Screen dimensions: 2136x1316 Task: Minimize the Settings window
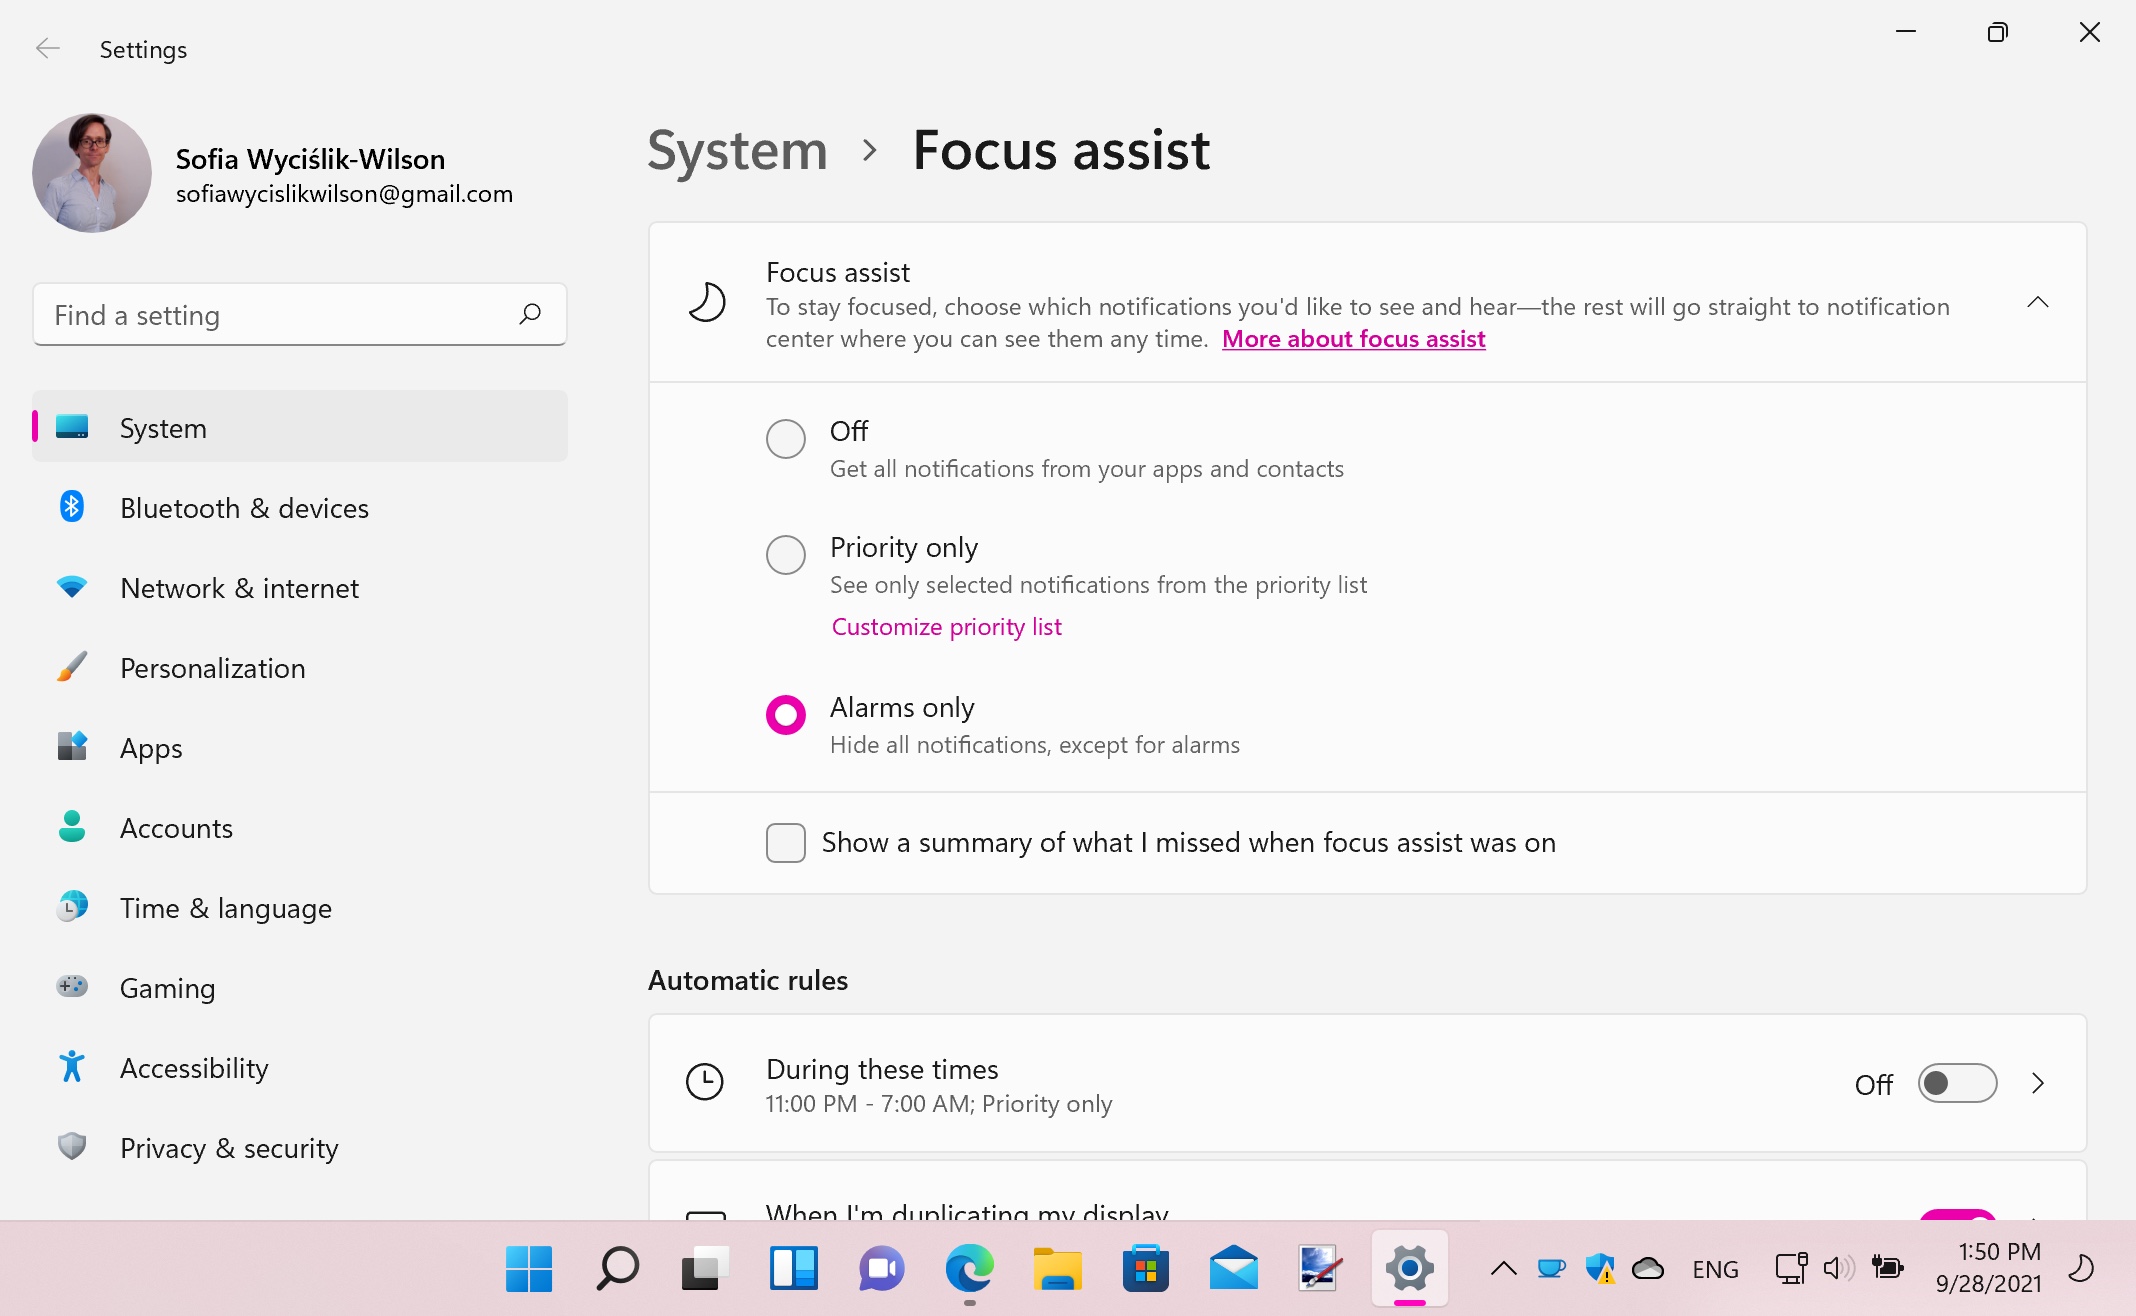point(1905,32)
